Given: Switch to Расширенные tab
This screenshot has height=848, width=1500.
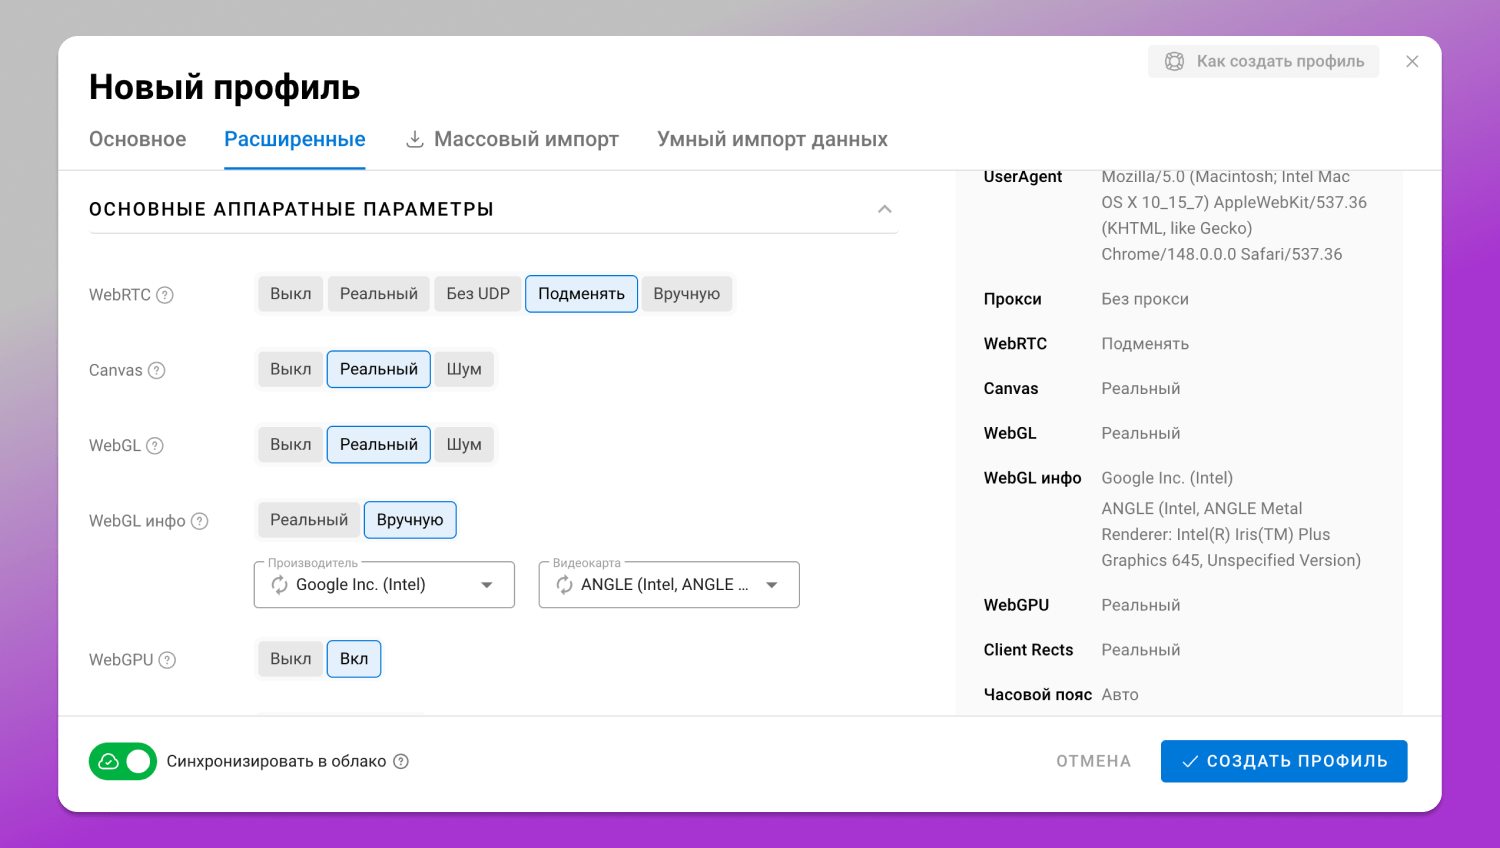Looking at the screenshot, I should [x=295, y=139].
